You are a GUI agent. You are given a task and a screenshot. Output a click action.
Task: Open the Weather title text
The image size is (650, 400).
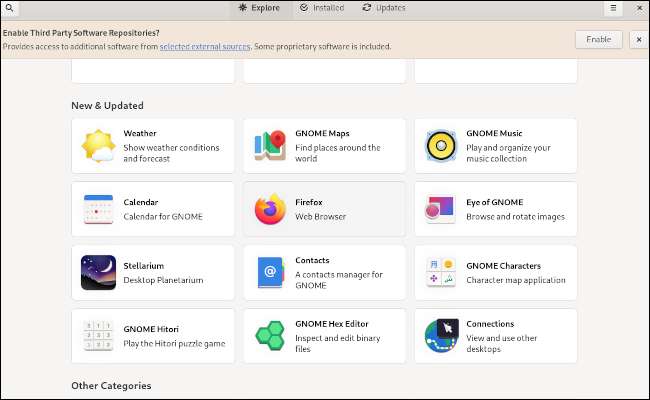140,133
